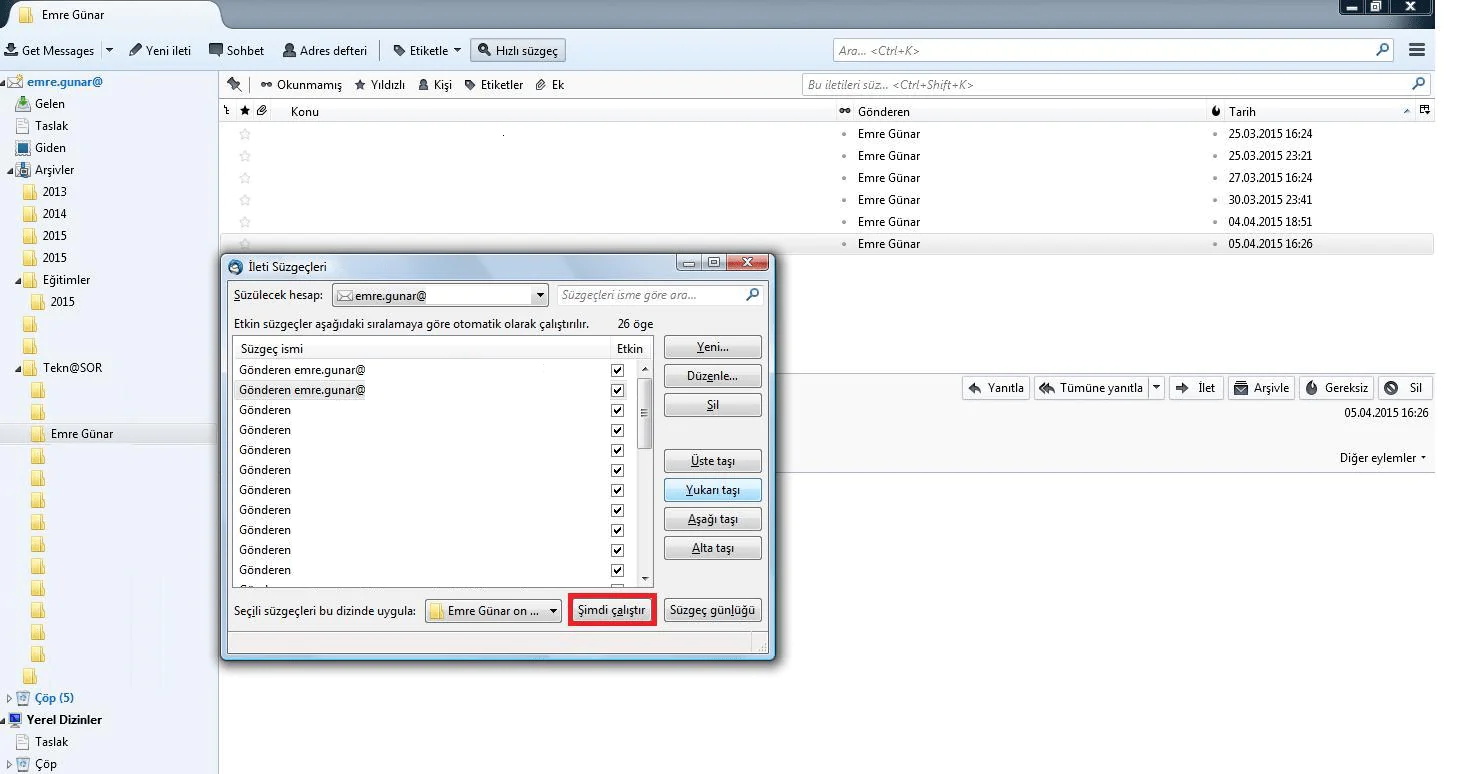
Task: Delete the selected filter with Sil
Action: pos(712,405)
